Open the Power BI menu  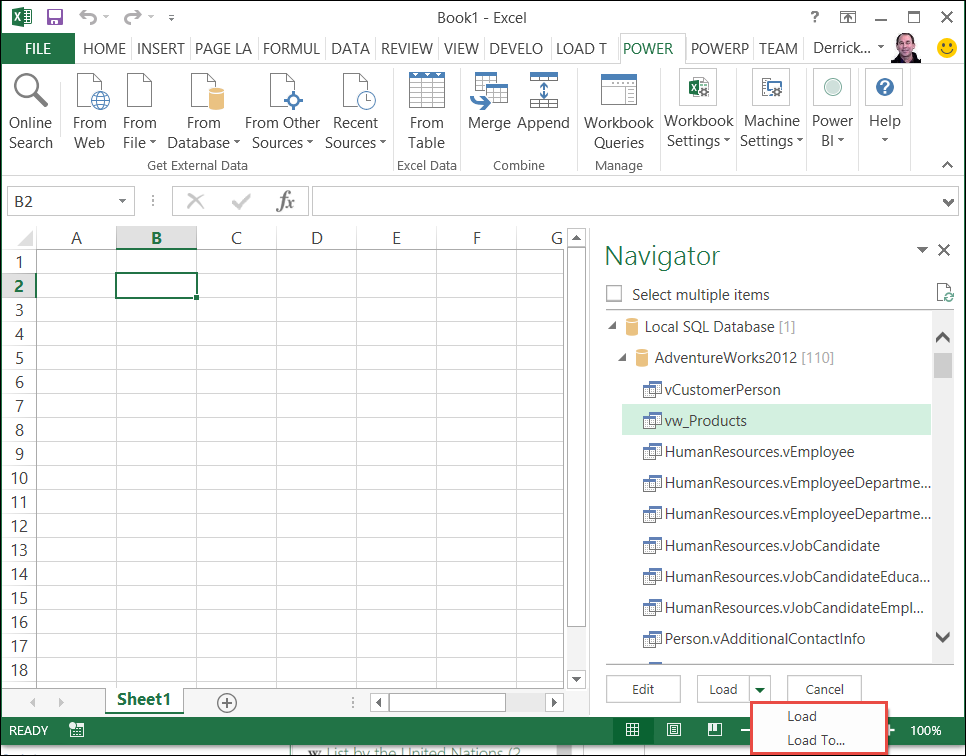pyautogui.click(x=832, y=110)
